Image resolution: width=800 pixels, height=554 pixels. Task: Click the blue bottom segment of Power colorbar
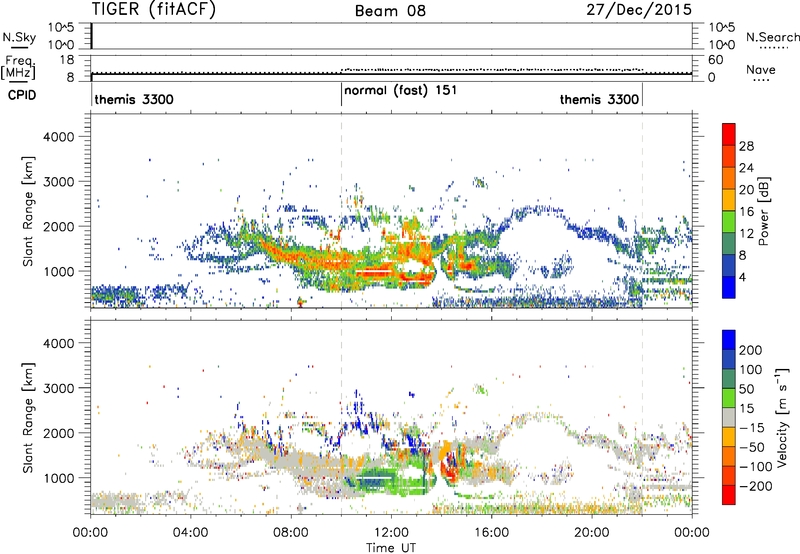click(x=729, y=287)
